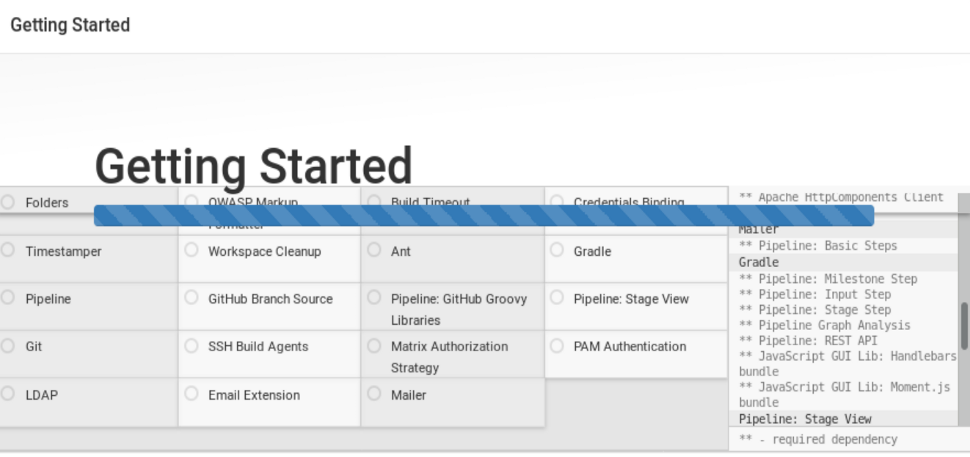Click log line Pipeline: REST API

click(808, 341)
